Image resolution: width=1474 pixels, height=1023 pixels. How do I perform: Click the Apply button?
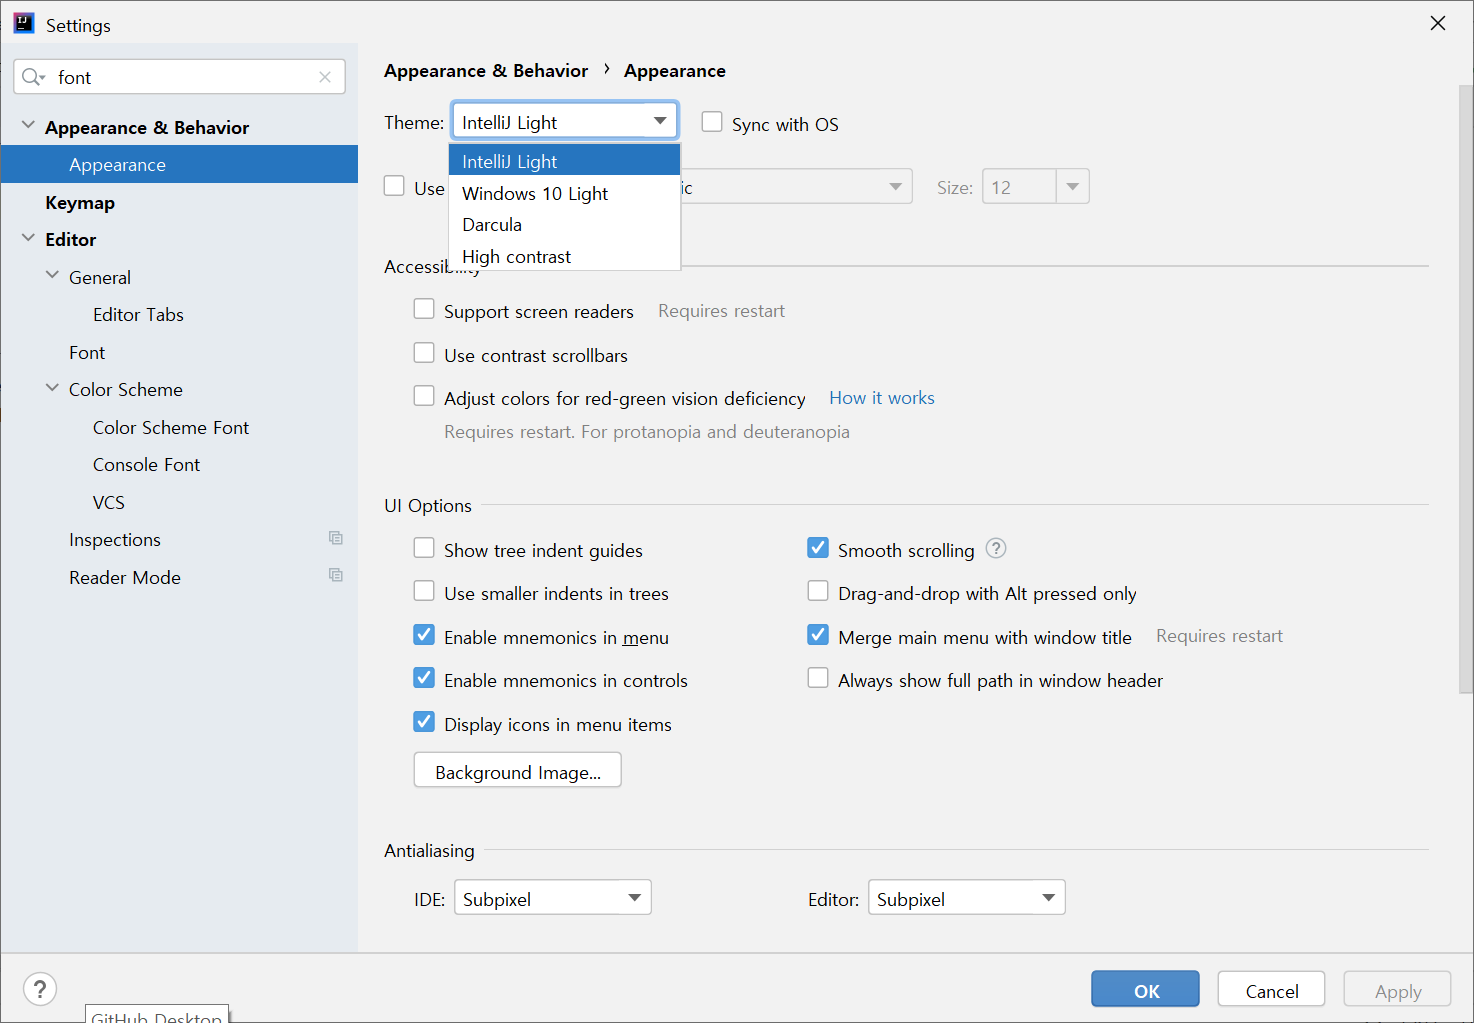[1397, 989]
